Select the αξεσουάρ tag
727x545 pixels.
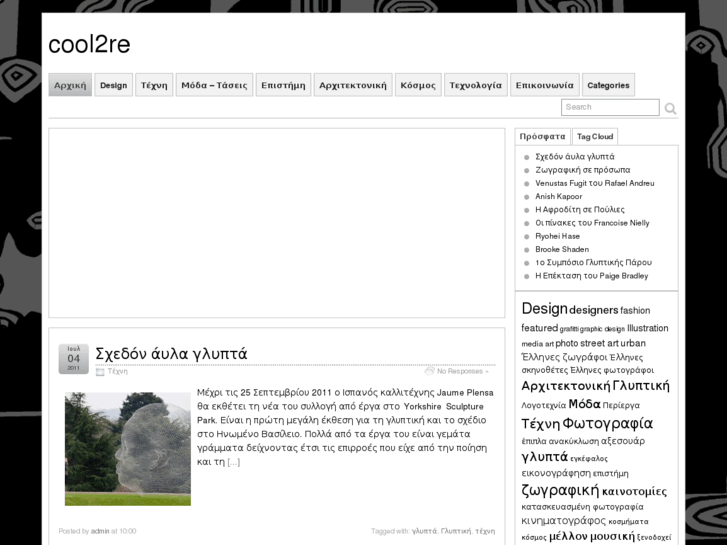623,441
